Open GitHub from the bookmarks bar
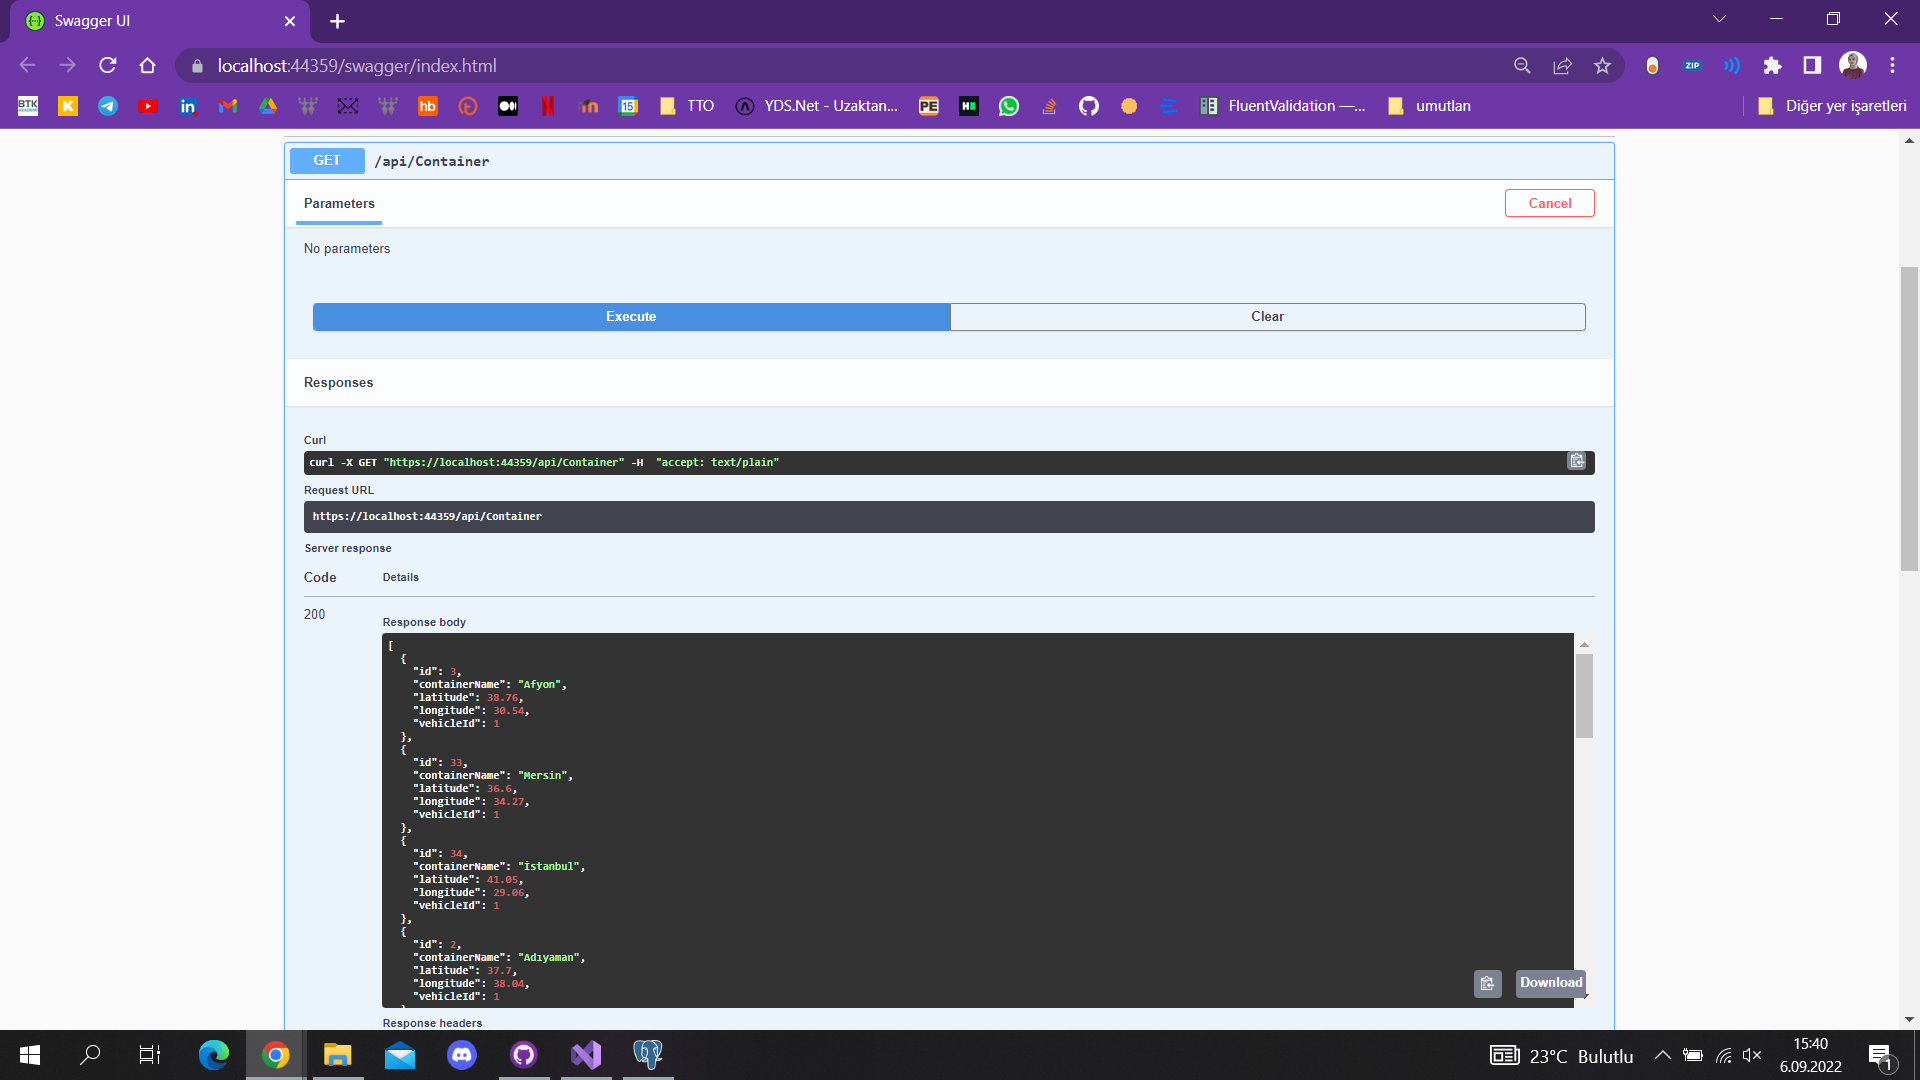Viewport: 1920px width, 1080px height. [x=1089, y=105]
